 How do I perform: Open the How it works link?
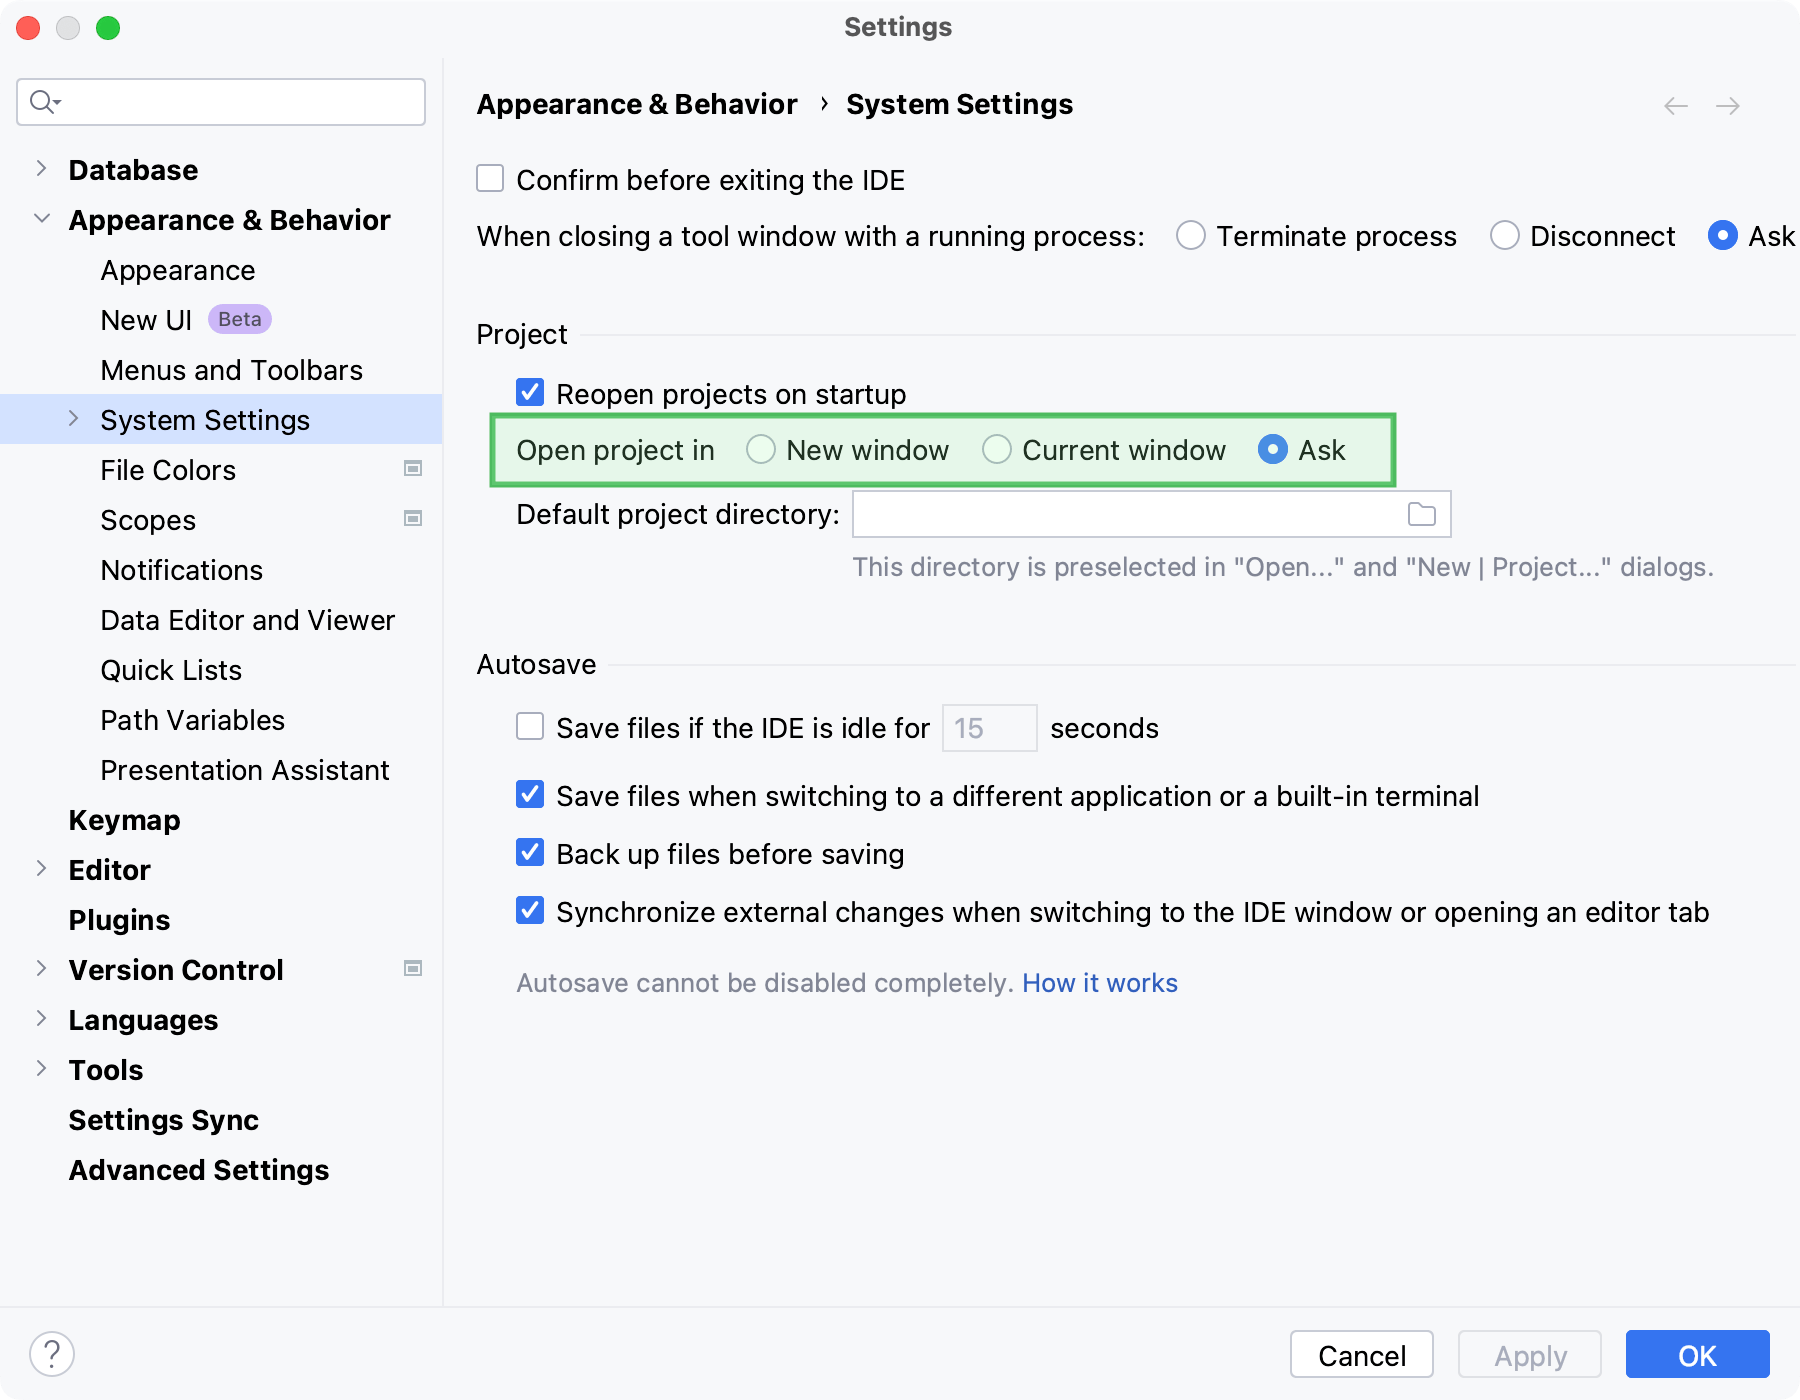coord(1100,983)
